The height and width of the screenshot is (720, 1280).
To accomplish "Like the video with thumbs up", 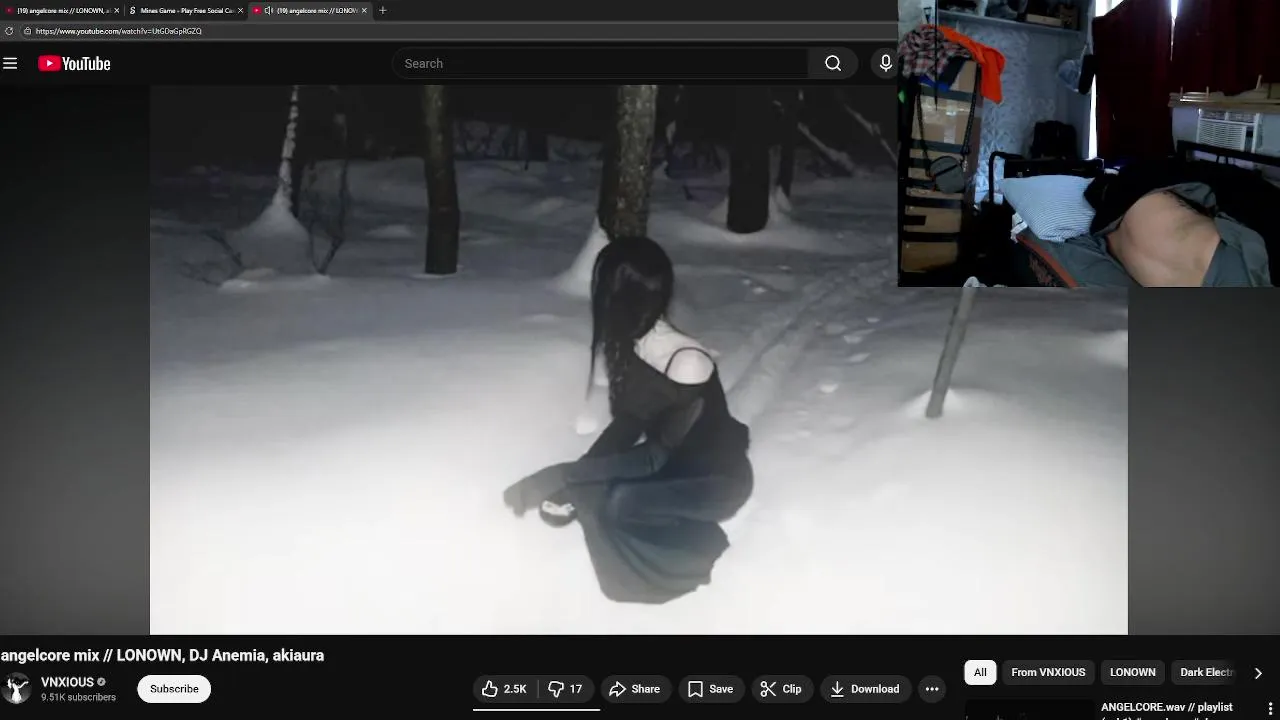I will pos(504,688).
